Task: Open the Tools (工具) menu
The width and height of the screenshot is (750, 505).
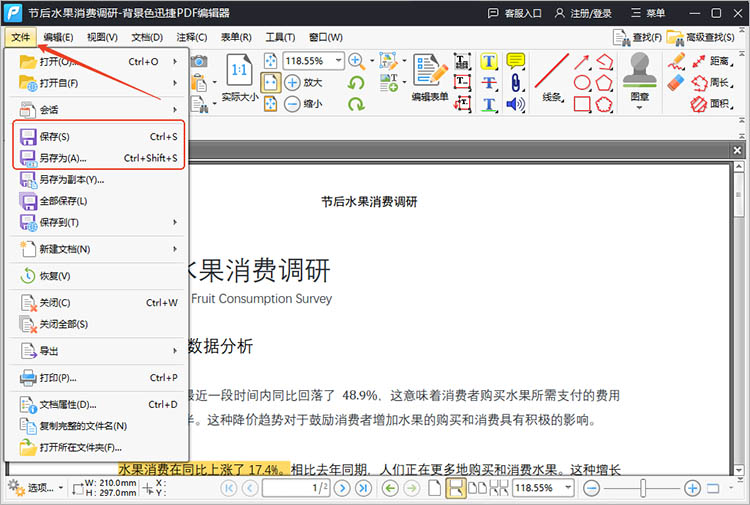Action: click(280, 37)
